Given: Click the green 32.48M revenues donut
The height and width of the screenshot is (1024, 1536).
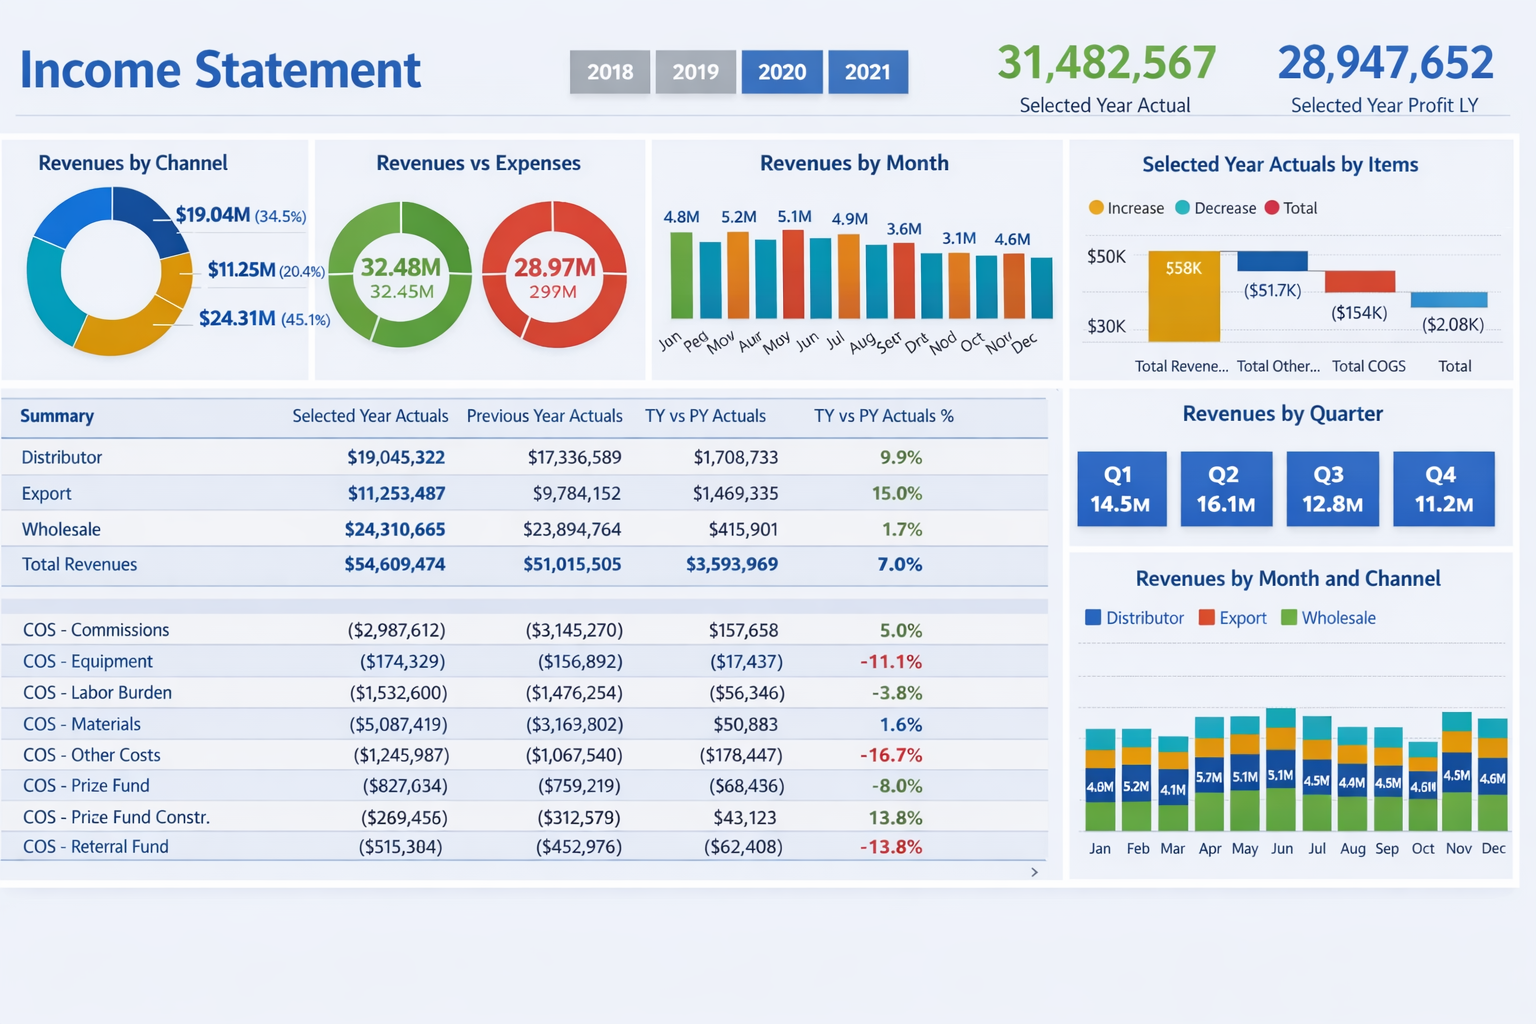Looking at the screenshot, I should (400, 275).
